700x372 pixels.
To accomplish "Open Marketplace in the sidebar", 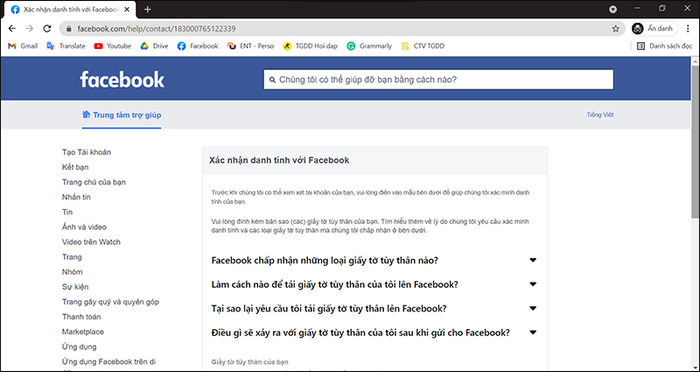I will click(83, 332).
